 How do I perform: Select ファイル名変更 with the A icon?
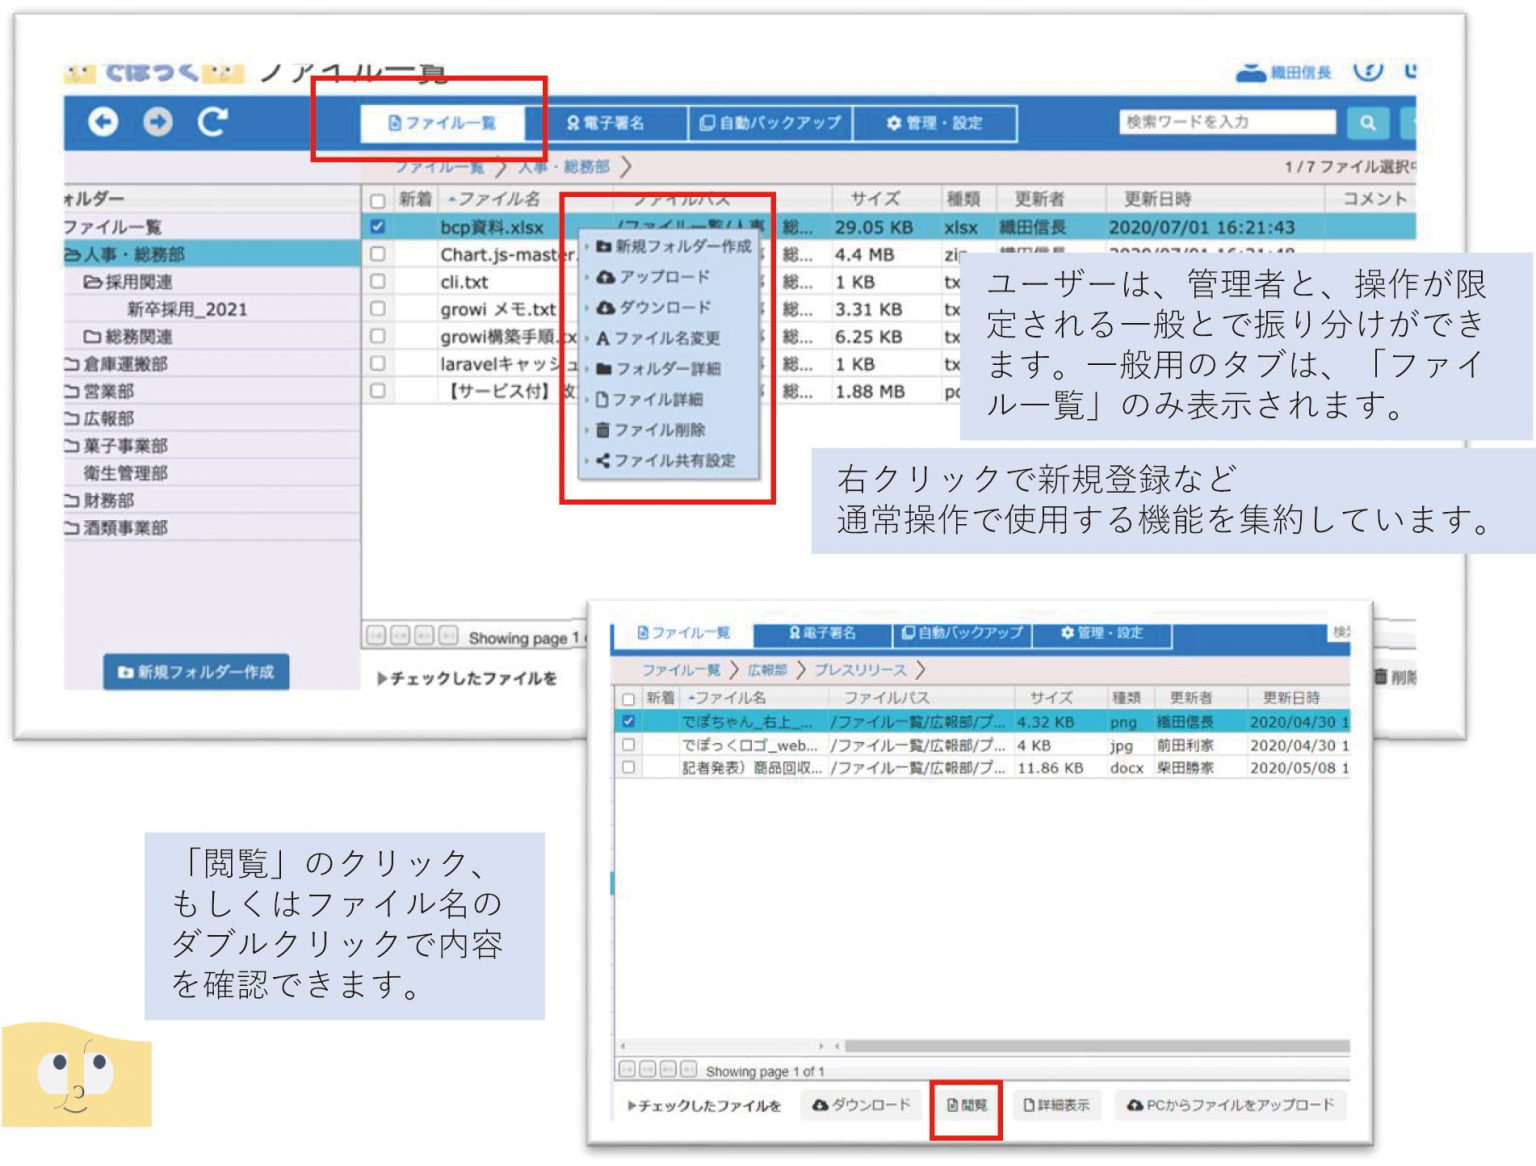606,337
